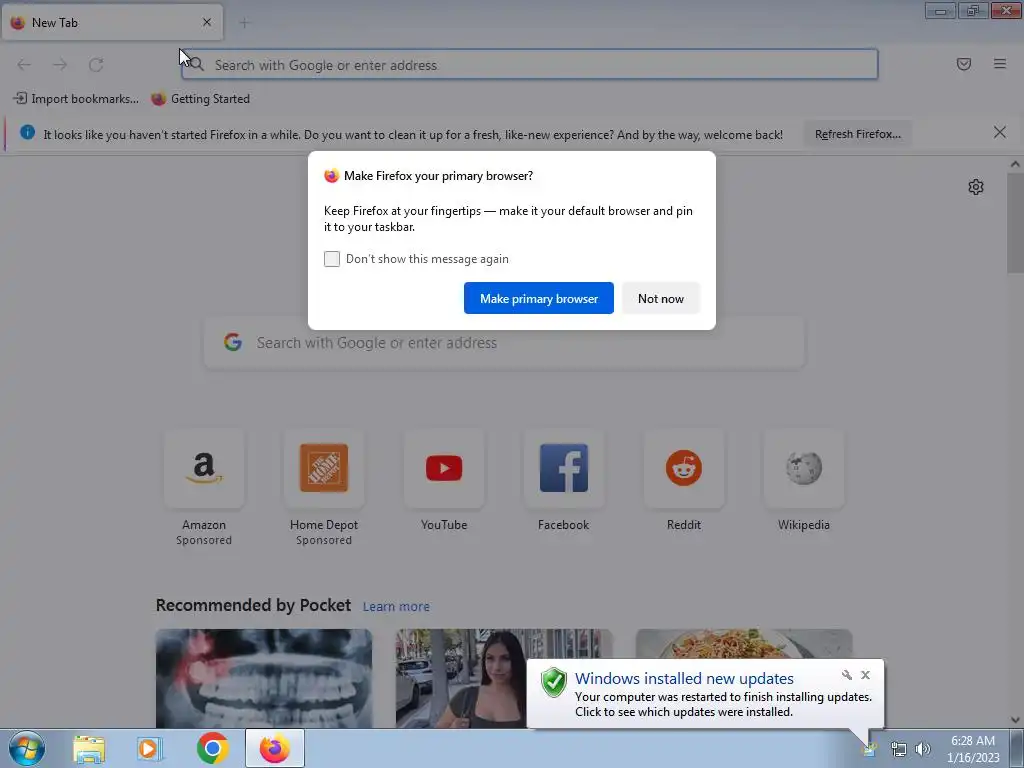Close the Windows updates notification balloon
This screenshot has height=768, width=1024.
click(x=865, y=675)
